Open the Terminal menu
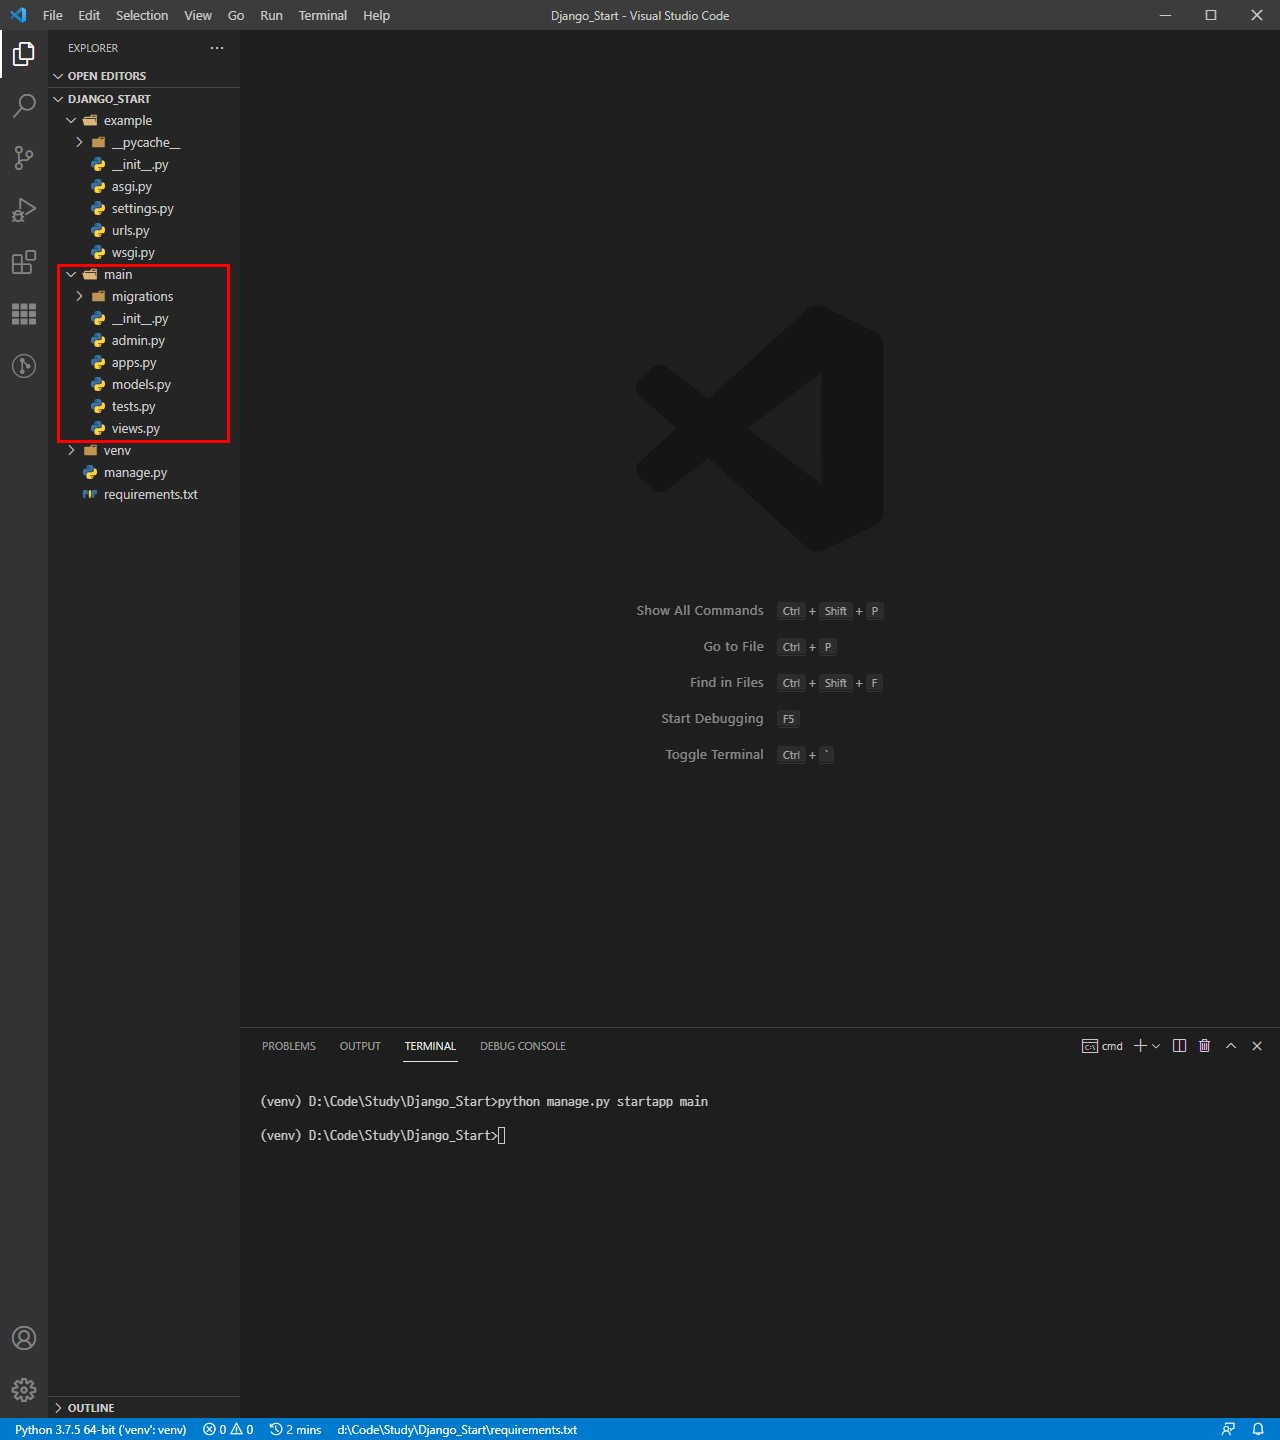The height and width of the screenshot is (1440, 1280). coord(323,15)
